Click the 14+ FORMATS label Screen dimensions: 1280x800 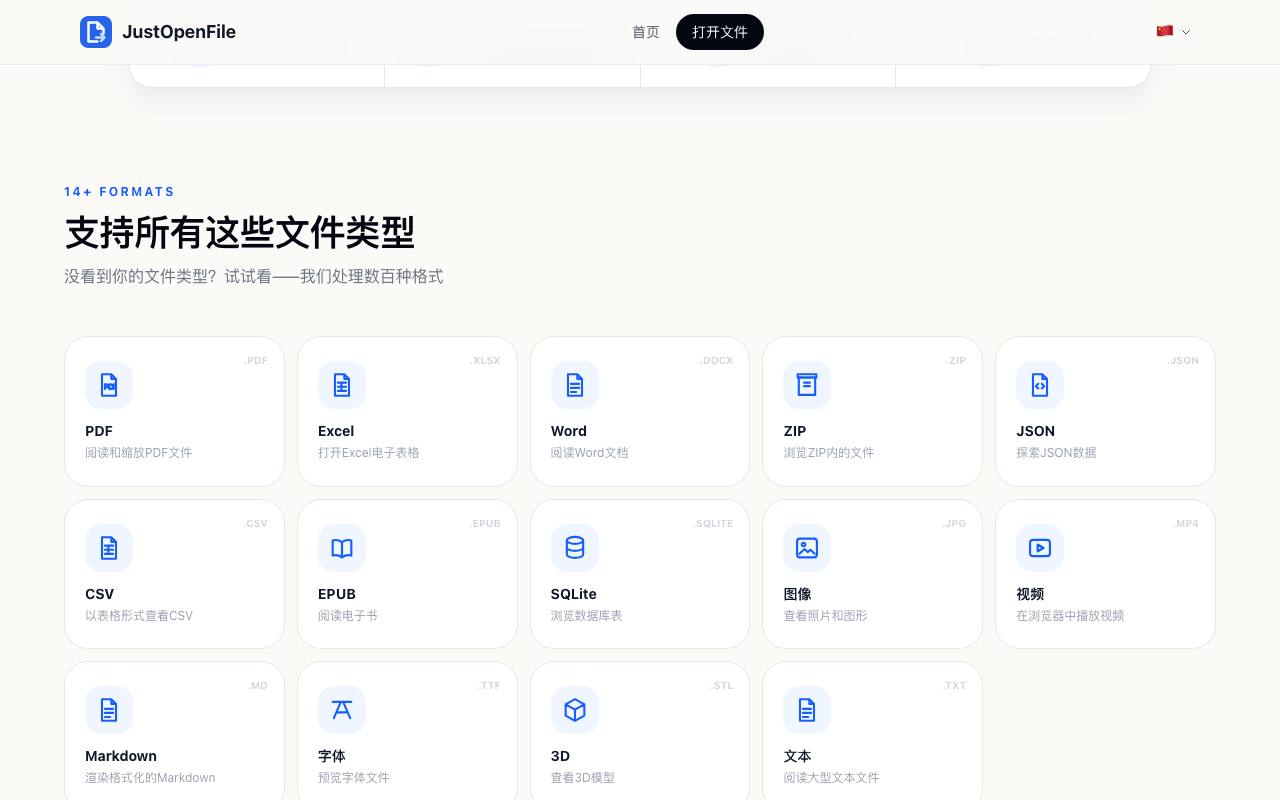click(x=120, y=192)
